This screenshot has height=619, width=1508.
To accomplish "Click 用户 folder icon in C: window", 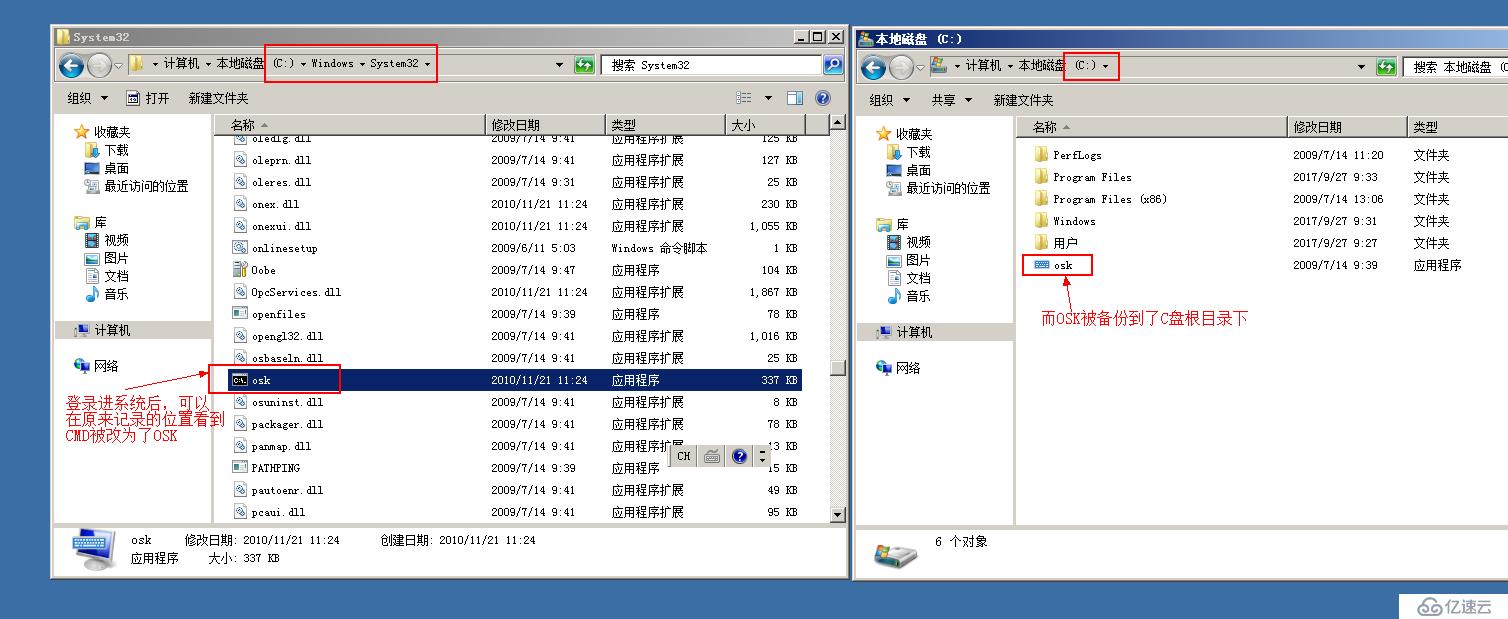I will point(1042,243).
